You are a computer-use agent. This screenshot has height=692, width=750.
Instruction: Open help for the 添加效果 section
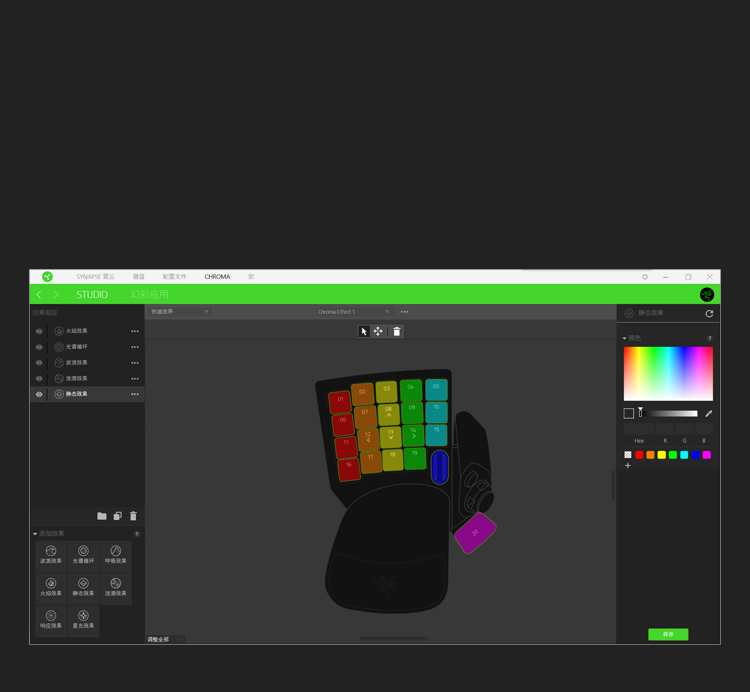[x=137, y=534]
